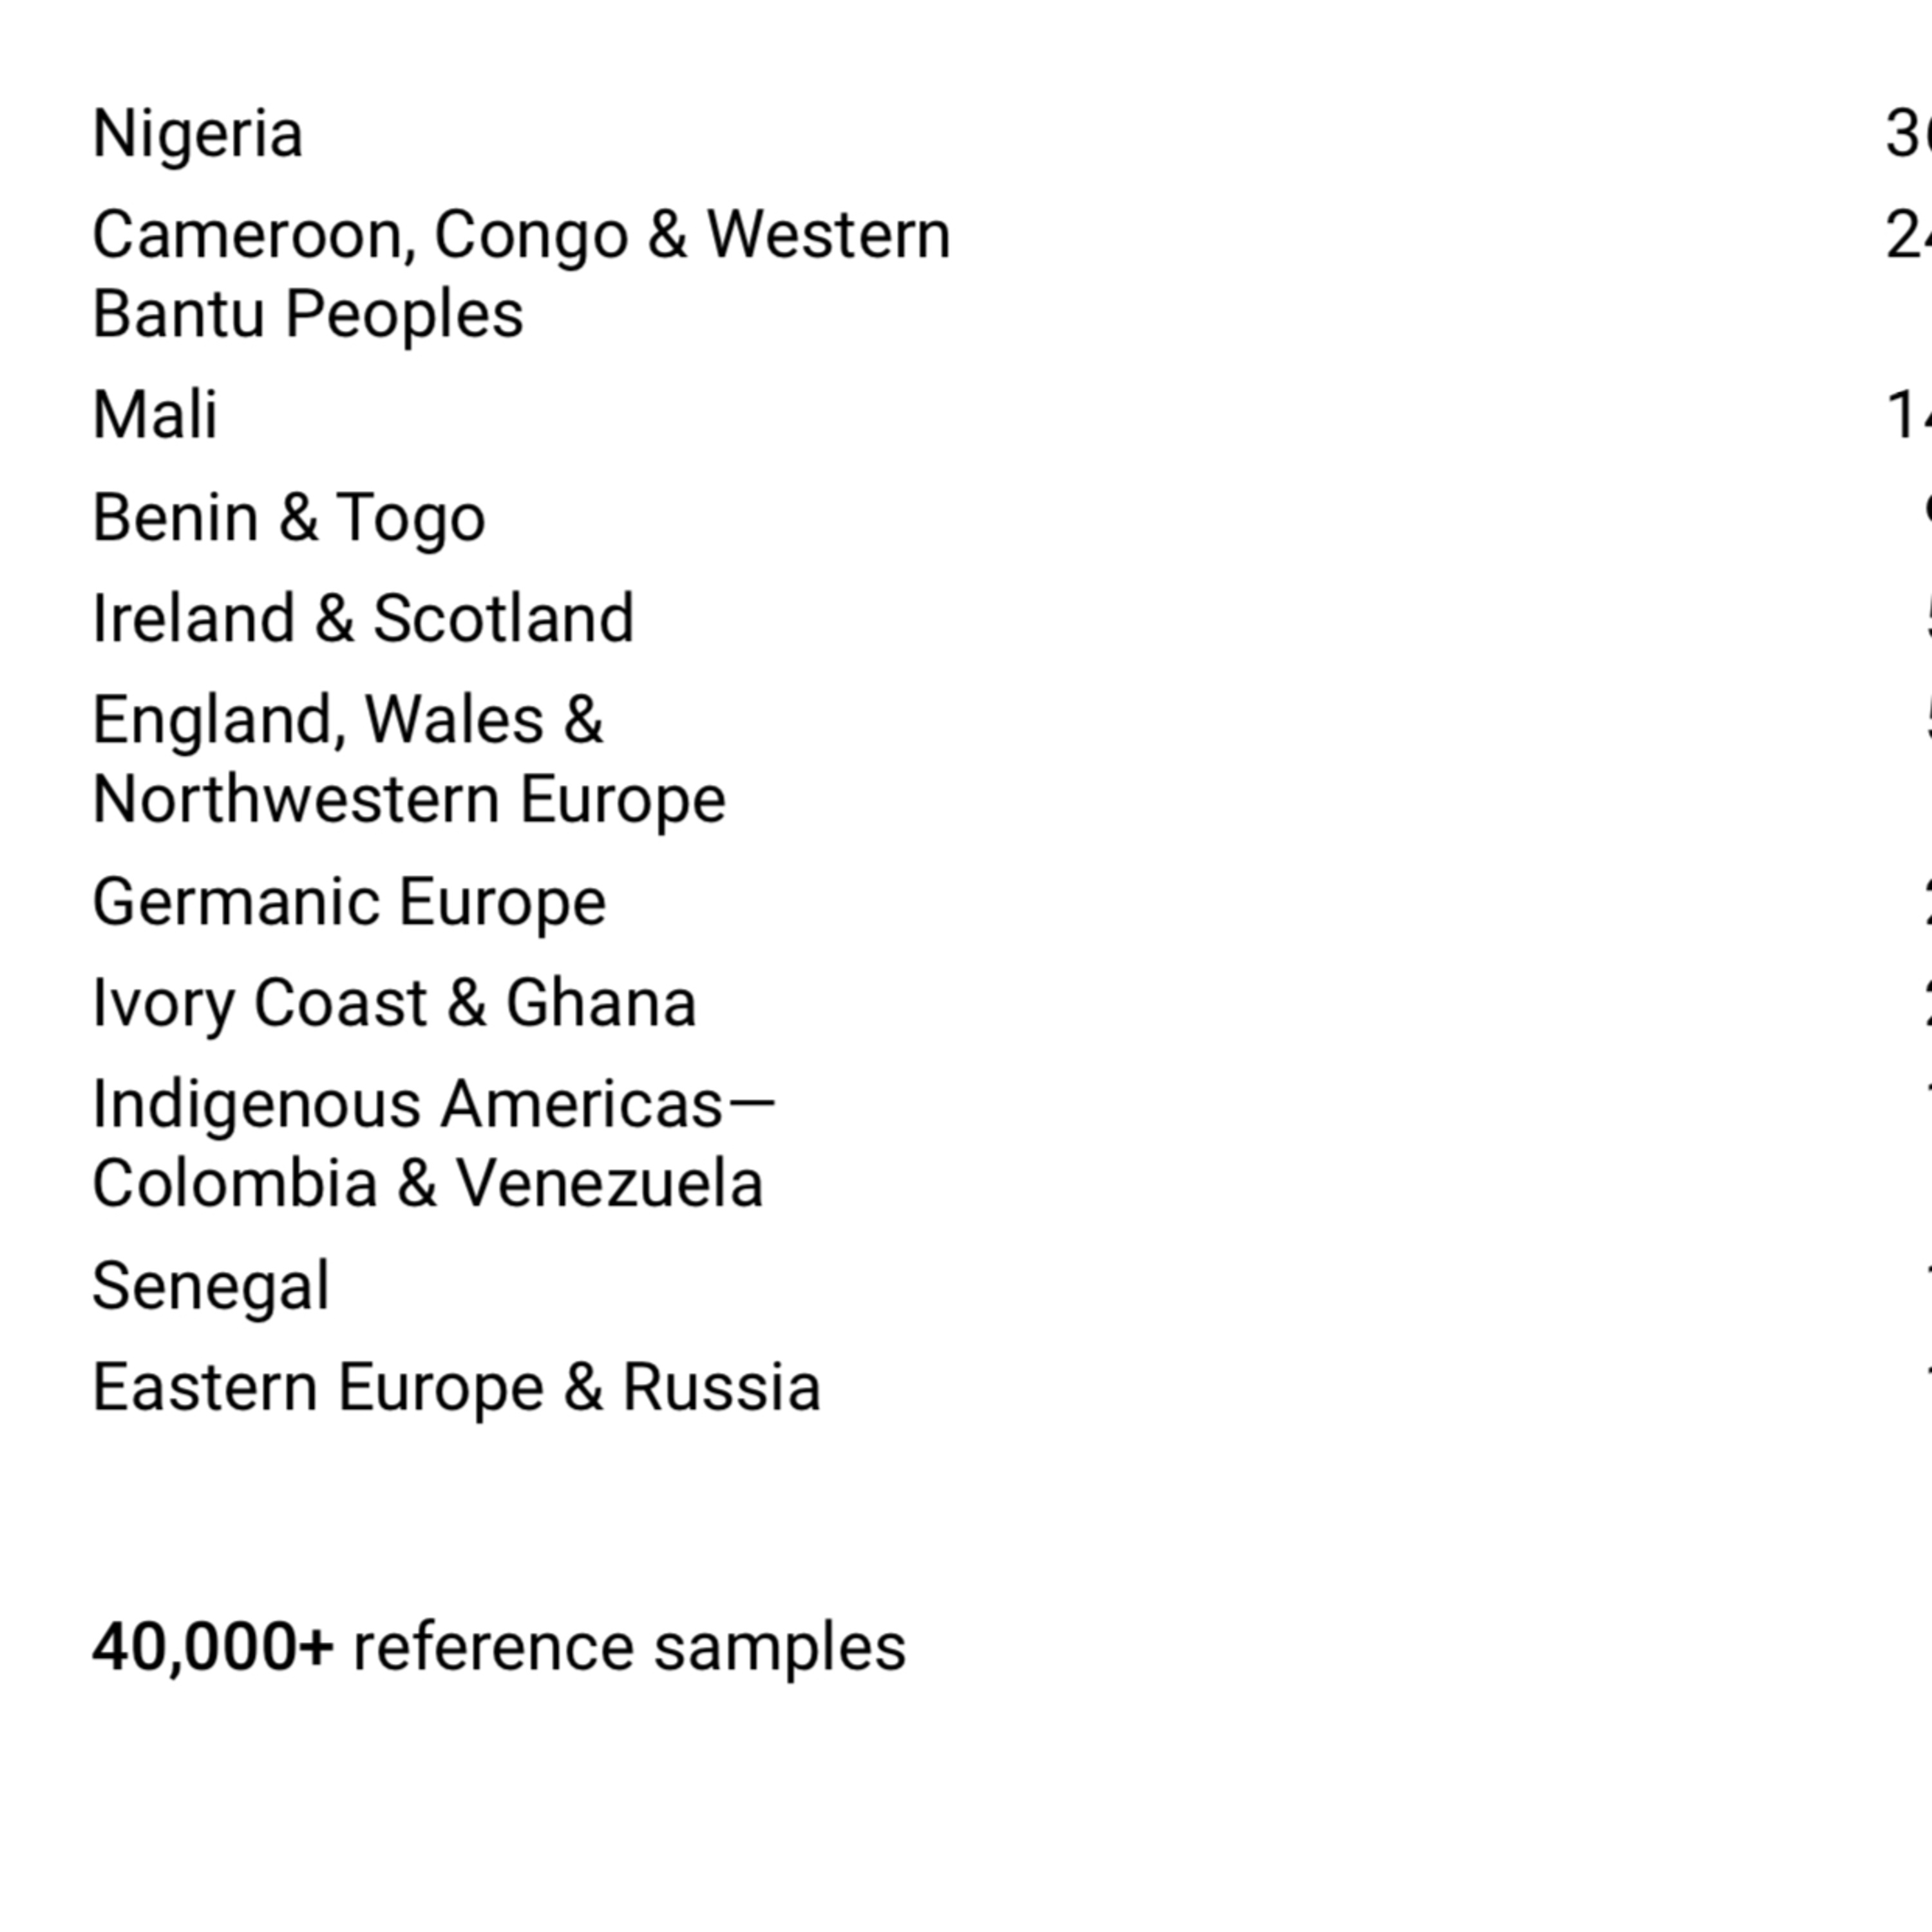Click the percentage beside Ireland & Scotland
Screen dimensions: 1932x1932
point(1927,618)
